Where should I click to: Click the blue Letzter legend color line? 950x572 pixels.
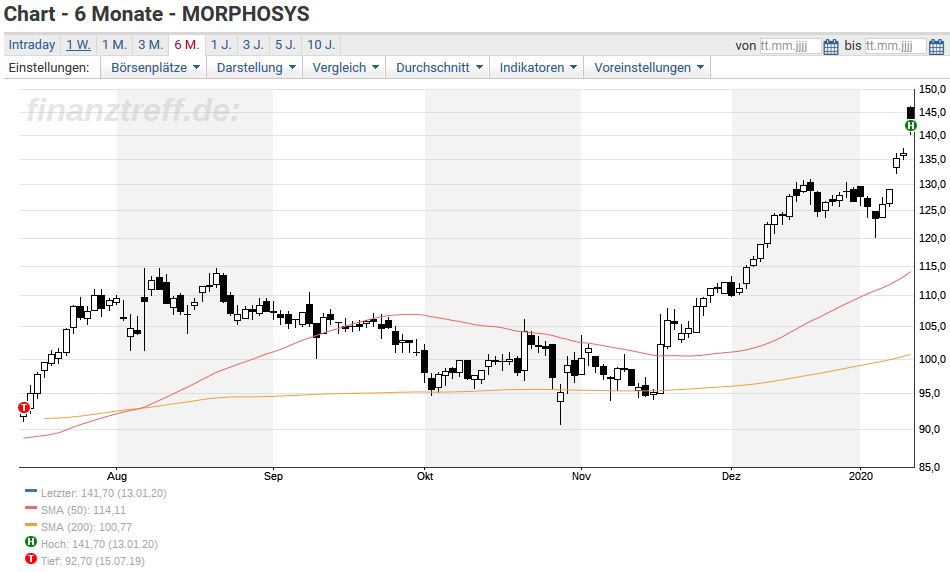point(31,491)
